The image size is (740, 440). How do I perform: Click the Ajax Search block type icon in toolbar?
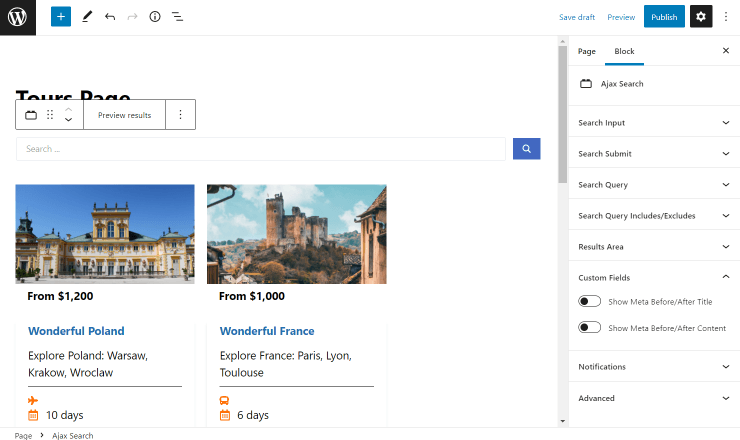(x=31, y=115)
